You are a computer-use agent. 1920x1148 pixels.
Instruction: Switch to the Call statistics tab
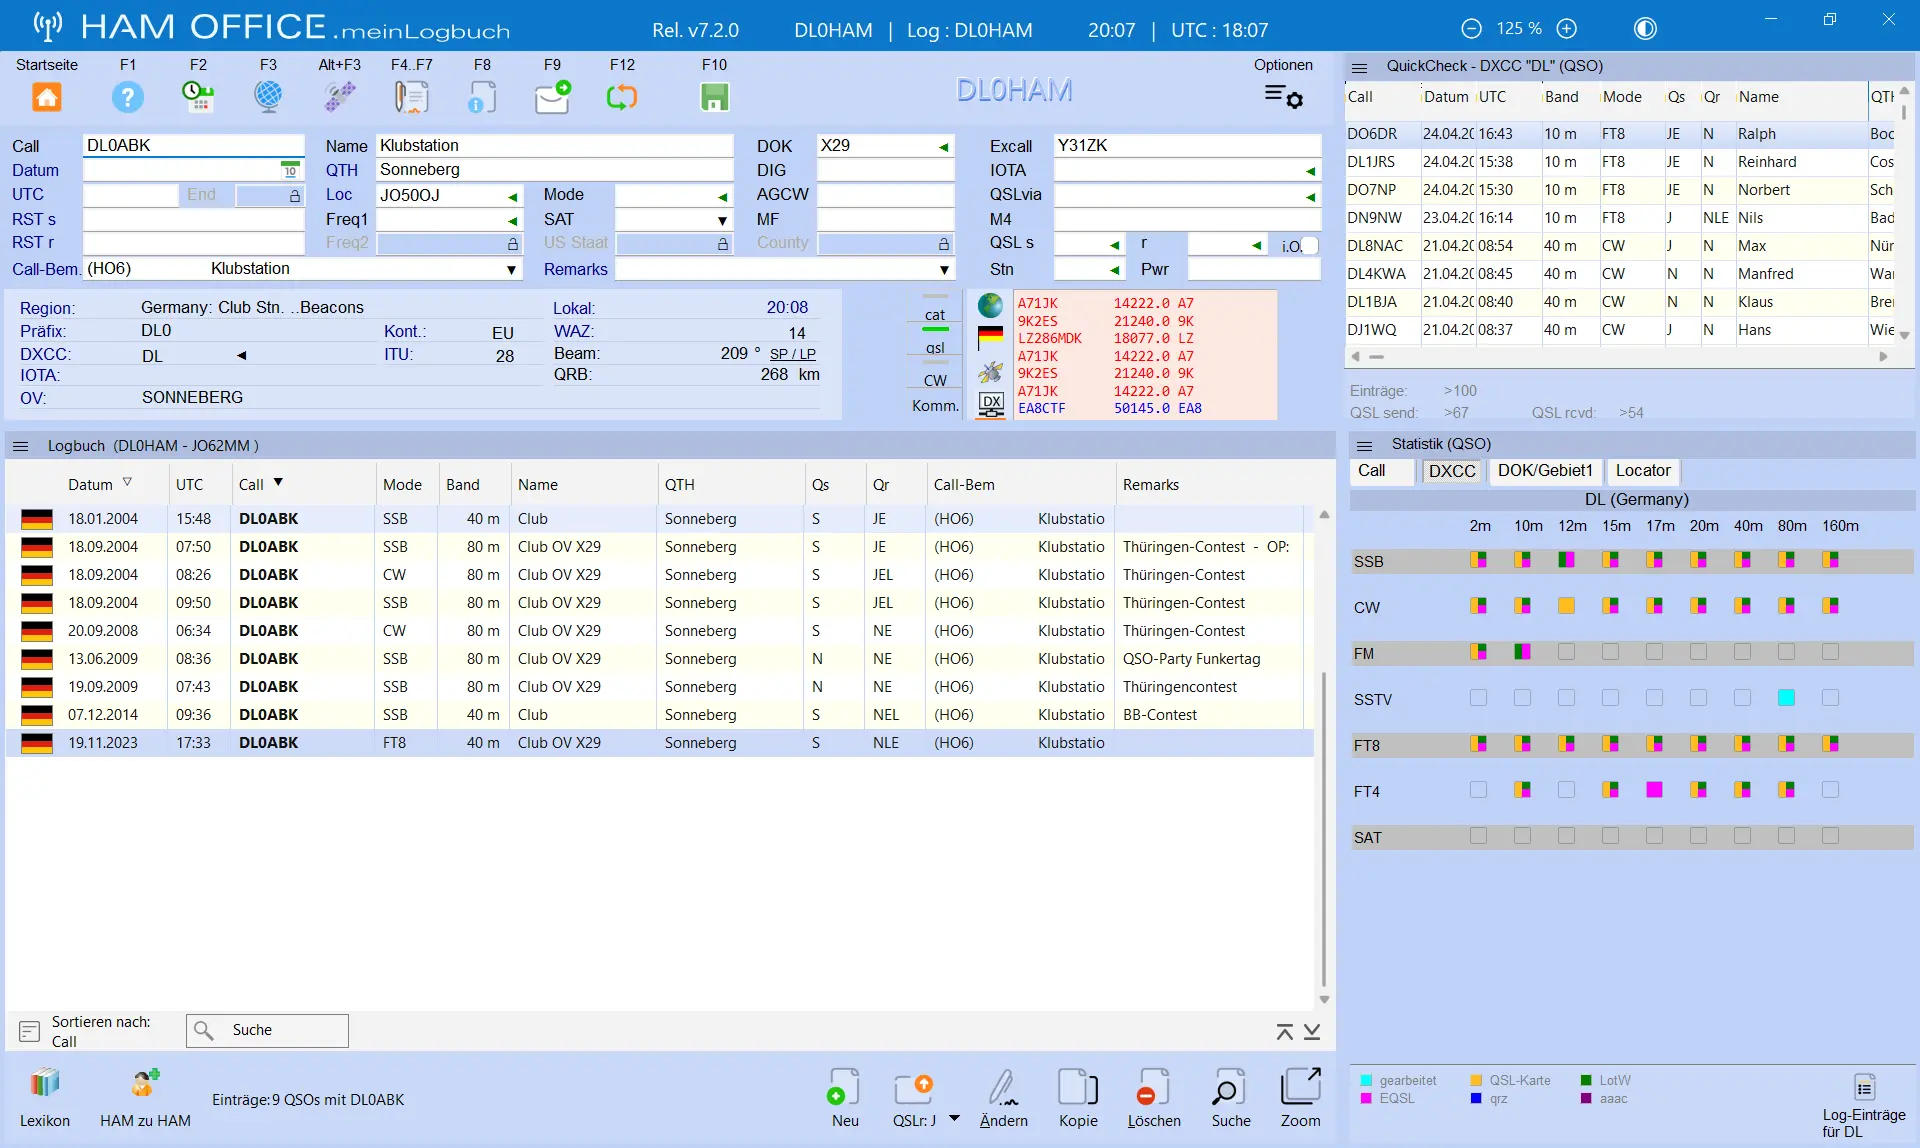point(1382,471)
